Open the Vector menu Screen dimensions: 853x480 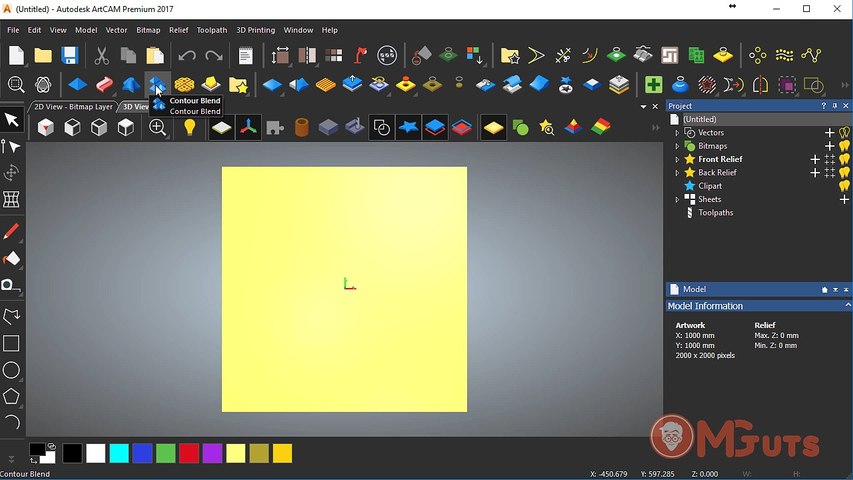point(116,30)
